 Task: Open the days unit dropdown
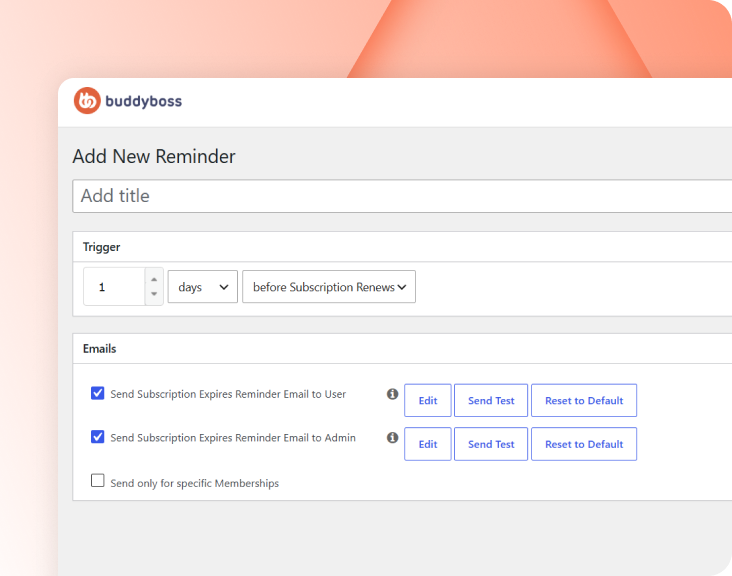pos(203,287)
